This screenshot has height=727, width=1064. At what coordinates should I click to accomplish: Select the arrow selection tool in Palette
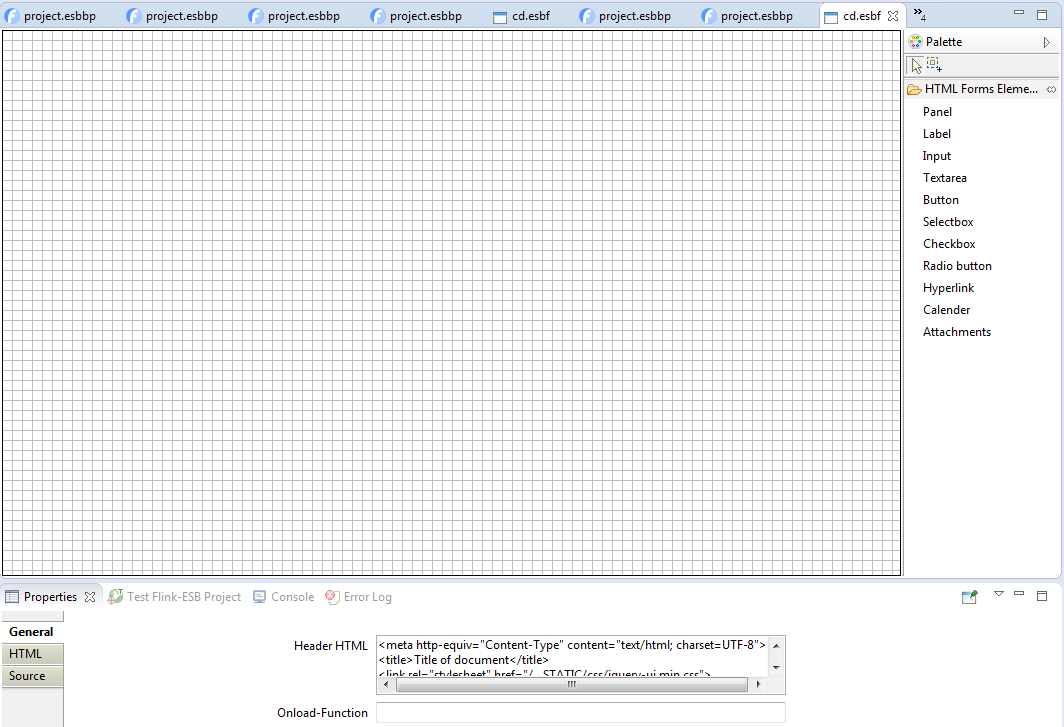917,65
